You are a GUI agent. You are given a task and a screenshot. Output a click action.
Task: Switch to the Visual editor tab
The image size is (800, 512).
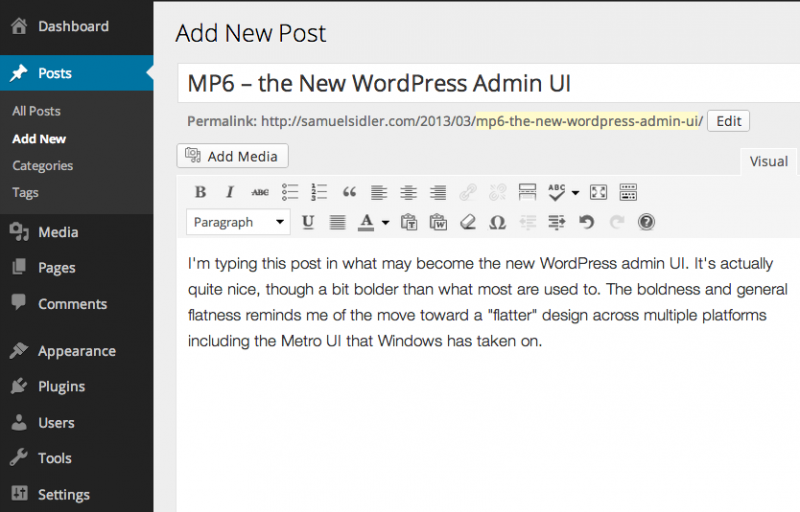point(768,162)
